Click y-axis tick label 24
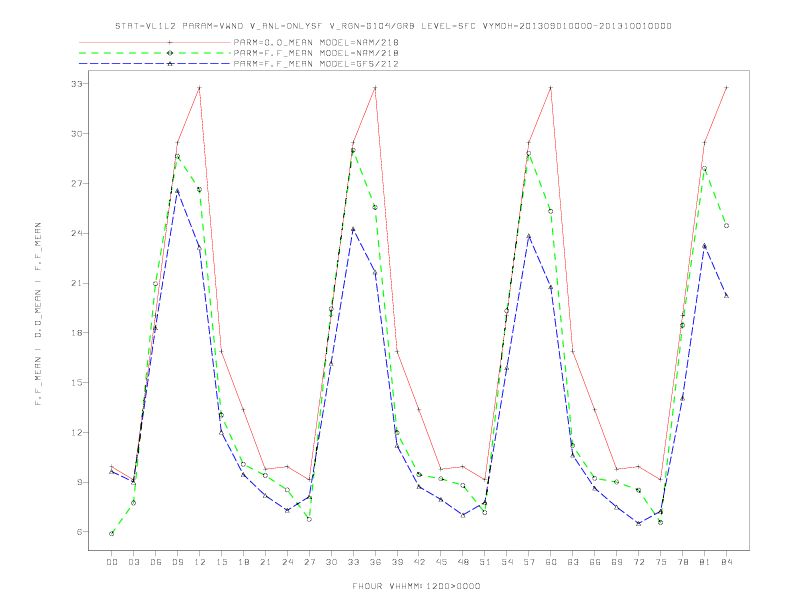This screenshot has height=612, width=792. pos(76,233)
